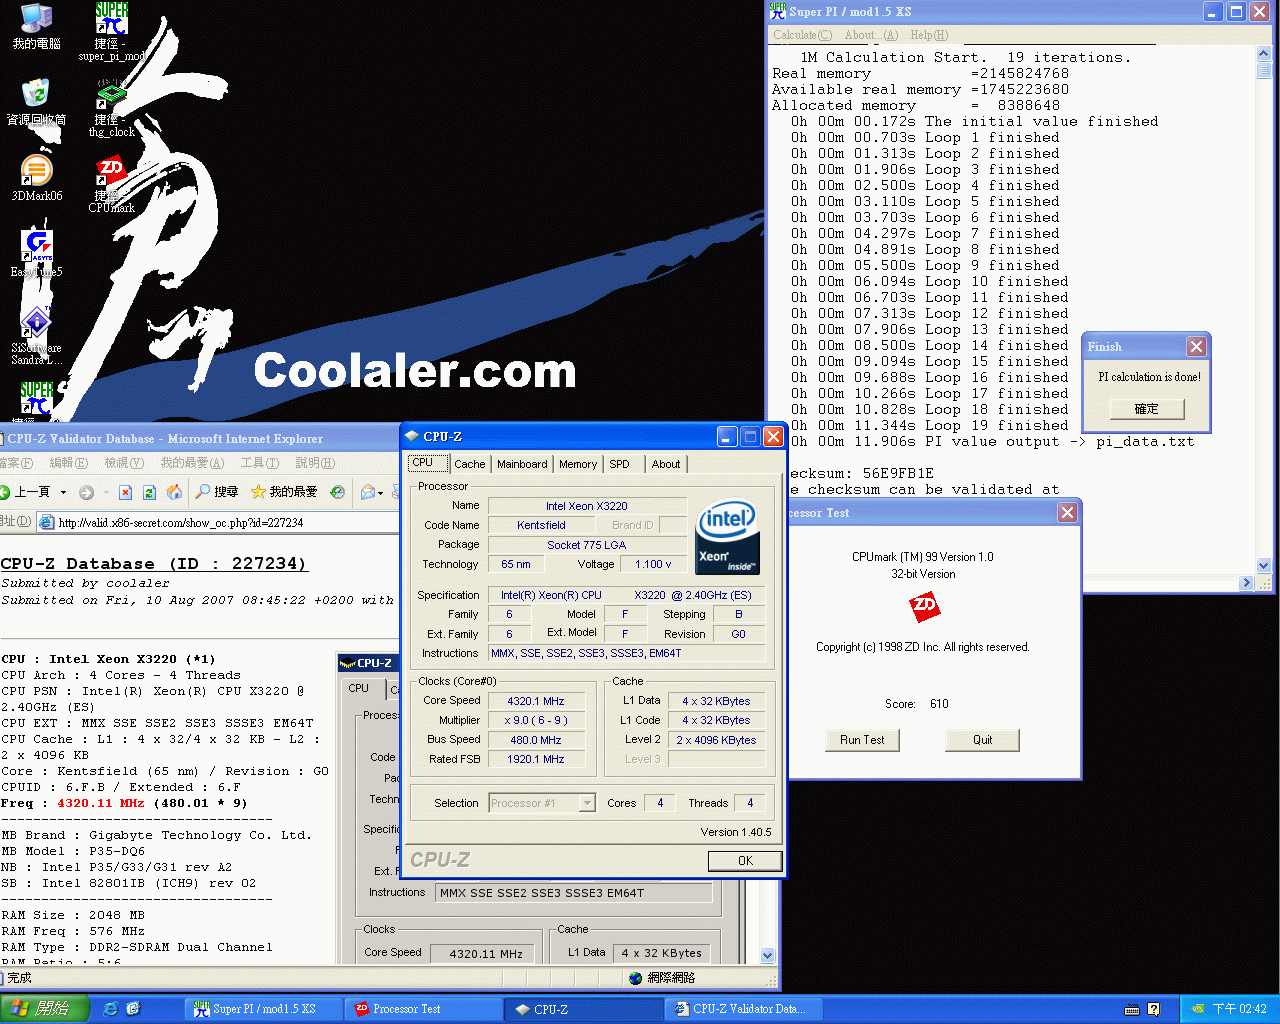This screenshot has width=1280, height=1024.
Task: Click Quit in Processor Test window
Action: pos(983,740)
